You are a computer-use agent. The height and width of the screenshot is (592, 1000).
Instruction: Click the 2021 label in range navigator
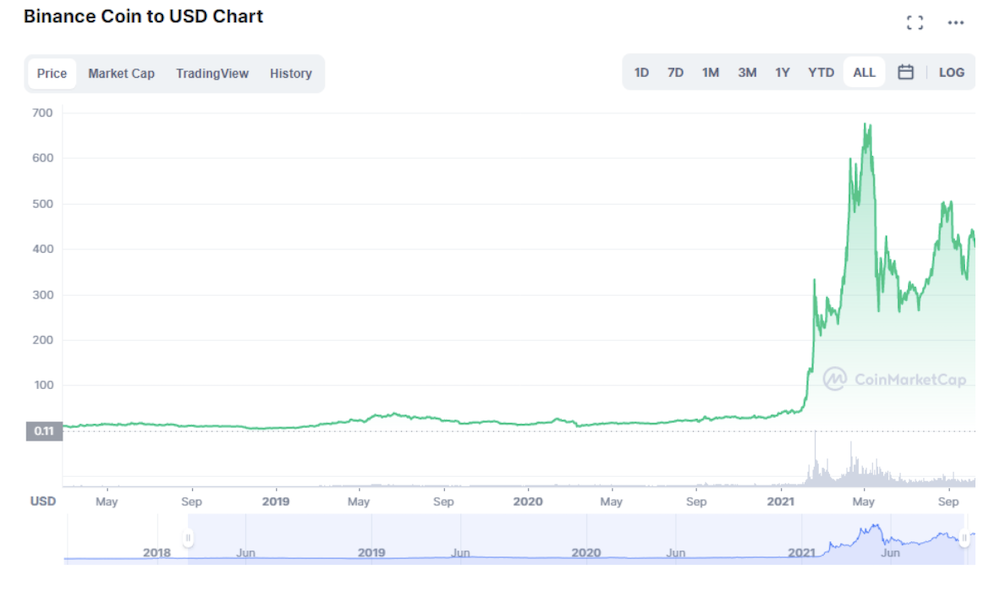(802, 552)
